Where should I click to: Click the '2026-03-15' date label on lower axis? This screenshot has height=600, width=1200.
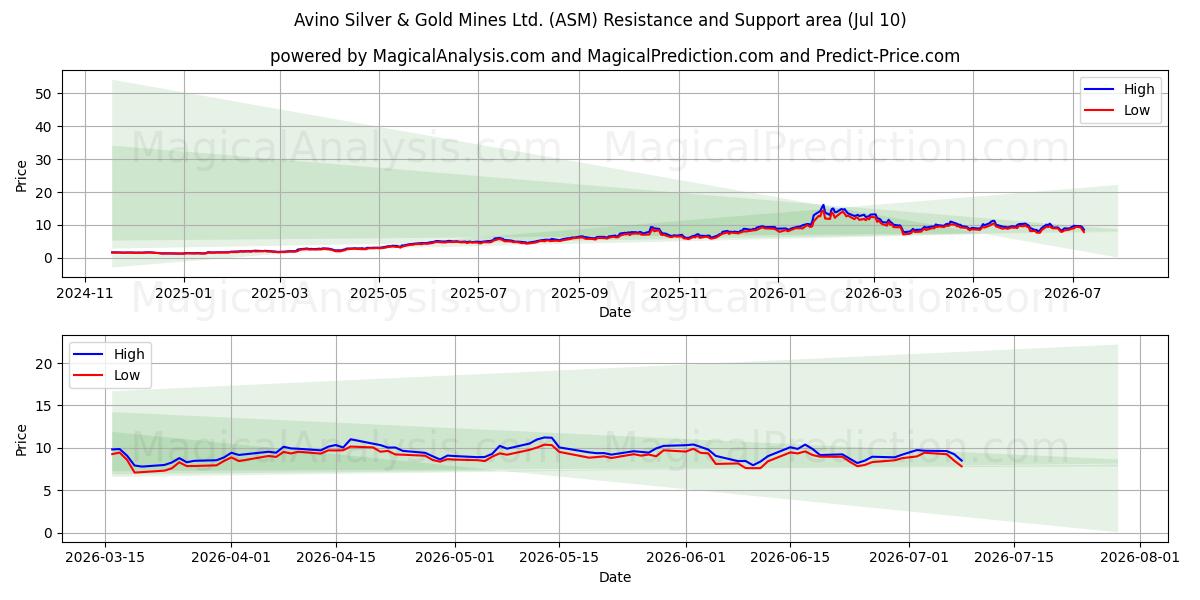[105, 558]
